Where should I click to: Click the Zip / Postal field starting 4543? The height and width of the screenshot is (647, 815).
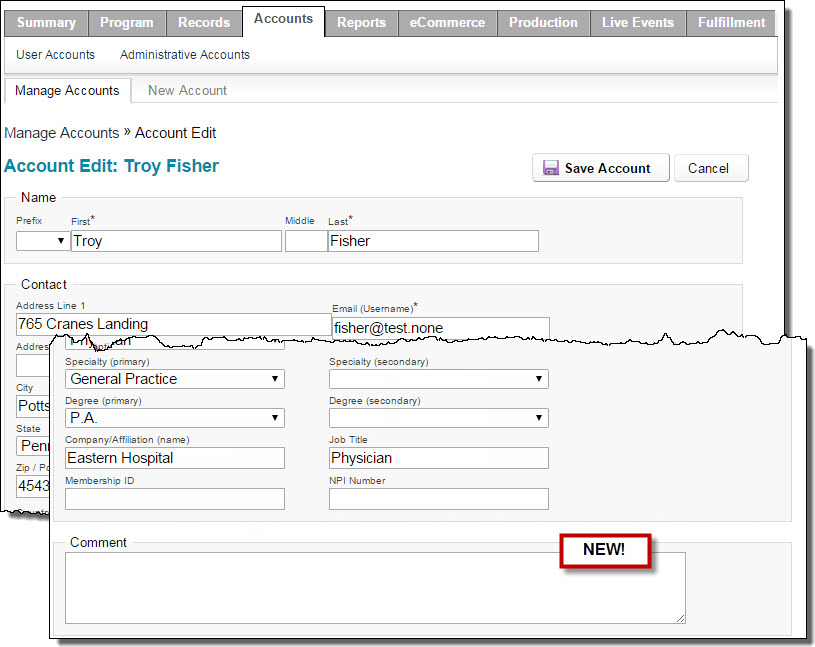[33, 486]
